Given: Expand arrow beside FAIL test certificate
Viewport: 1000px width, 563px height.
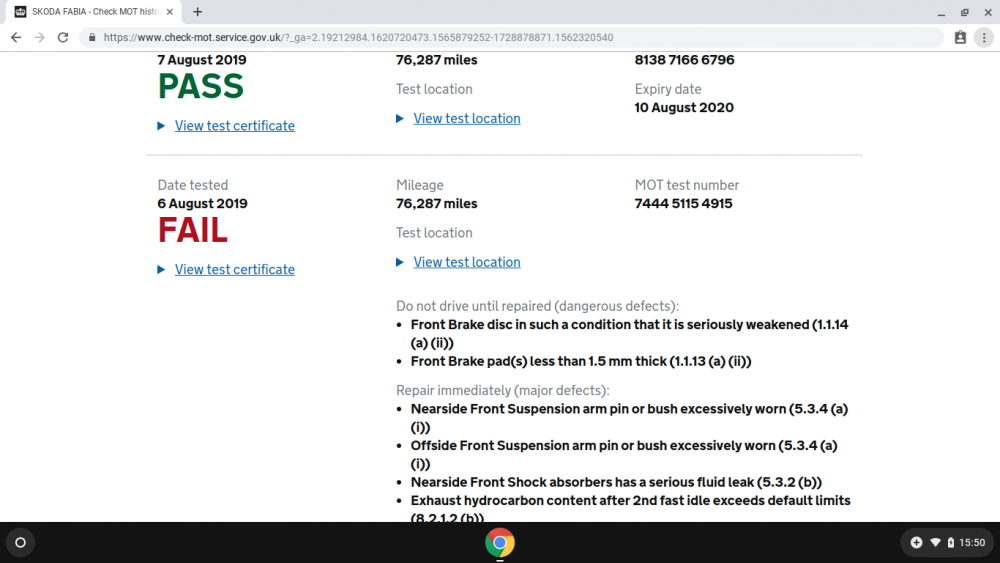Looking at the screenshot, I should coord(161,270).
